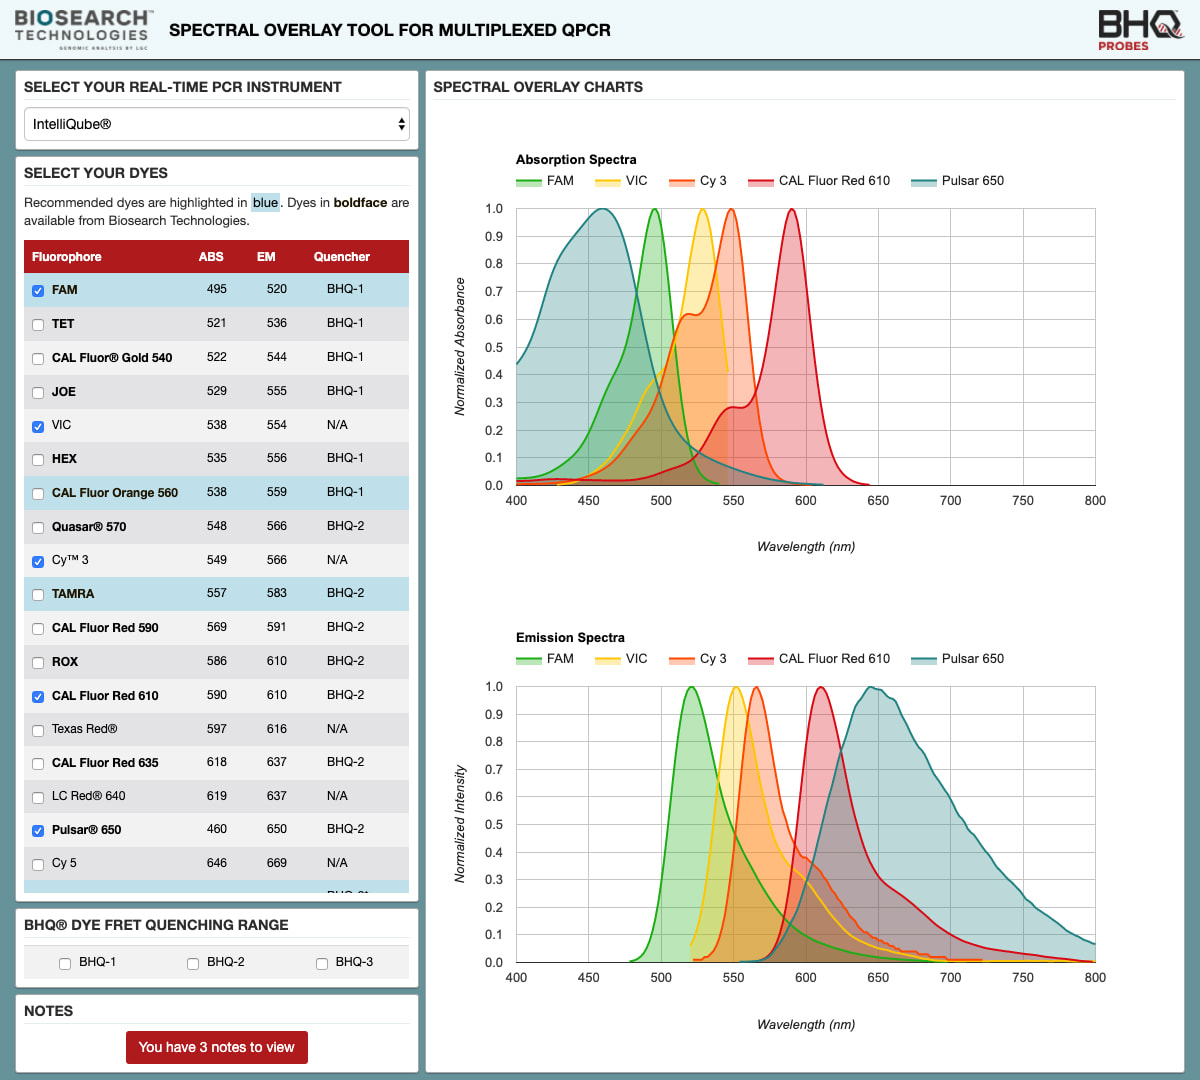Tick the TAMRA dye checkbox
Image resolution: width=1200 pixels, height=1080 pixels.
38,595
